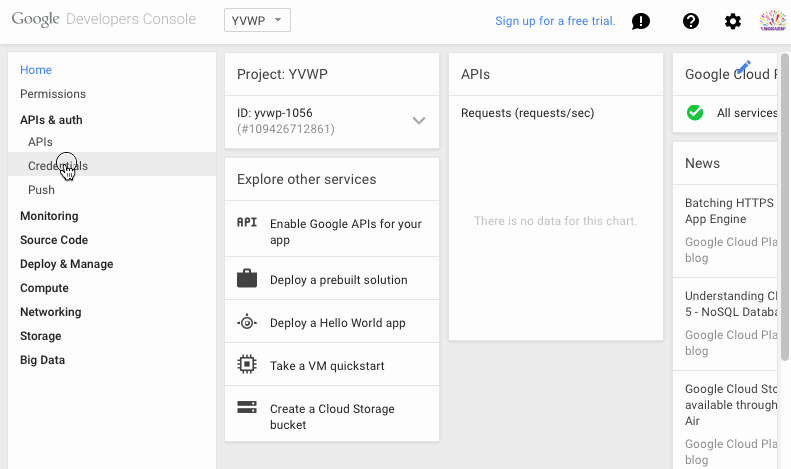Open the feedback alert bubble icon
The width and height of the screenshot is (791, 469).
641,21
